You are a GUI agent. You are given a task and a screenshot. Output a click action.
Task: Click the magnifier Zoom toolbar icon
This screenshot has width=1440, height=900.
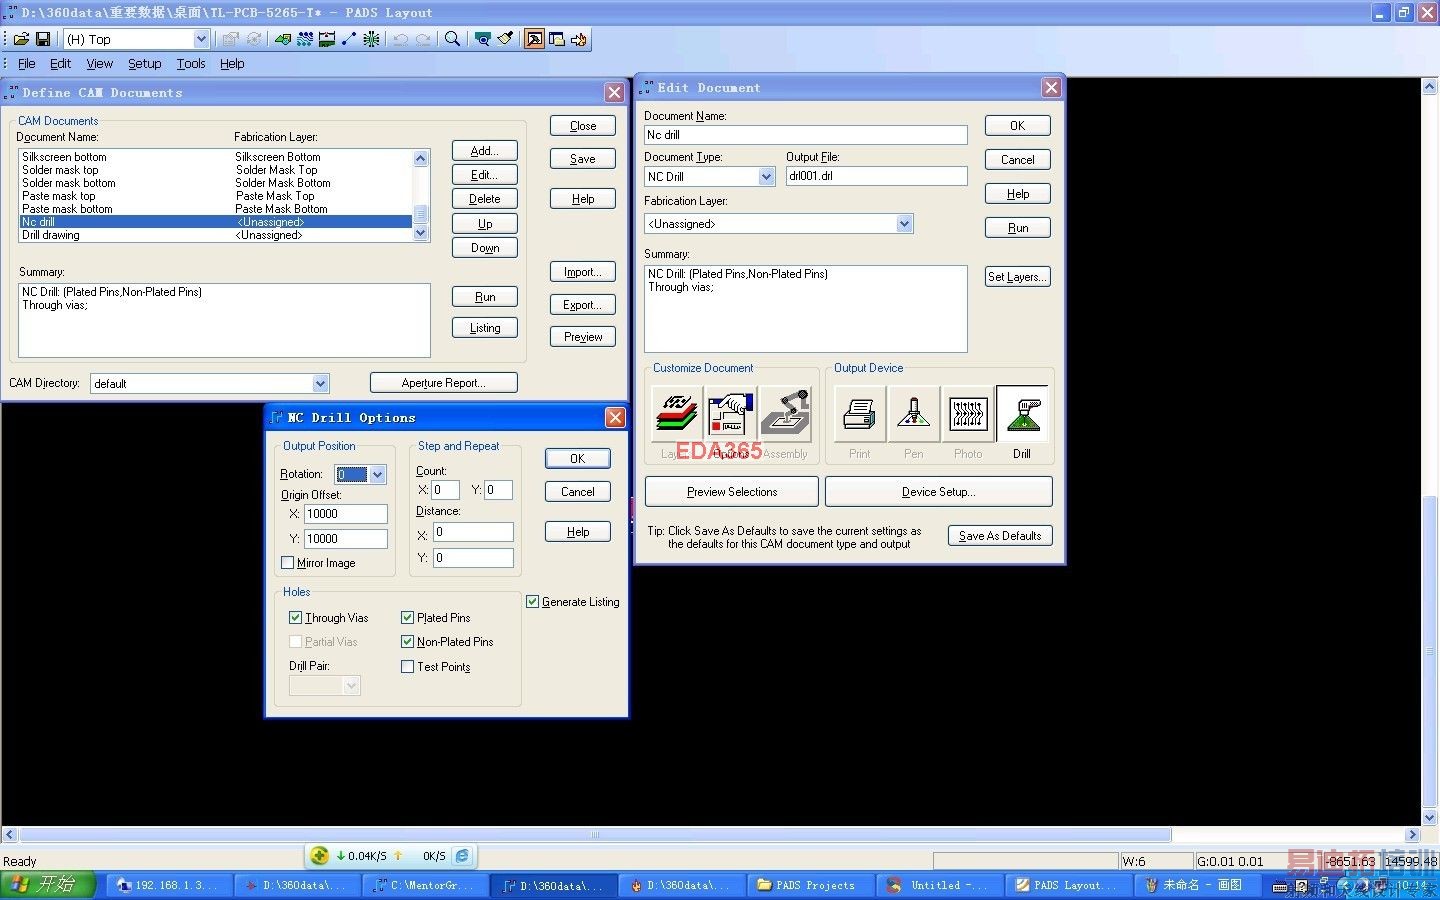(x=452, y=39)
